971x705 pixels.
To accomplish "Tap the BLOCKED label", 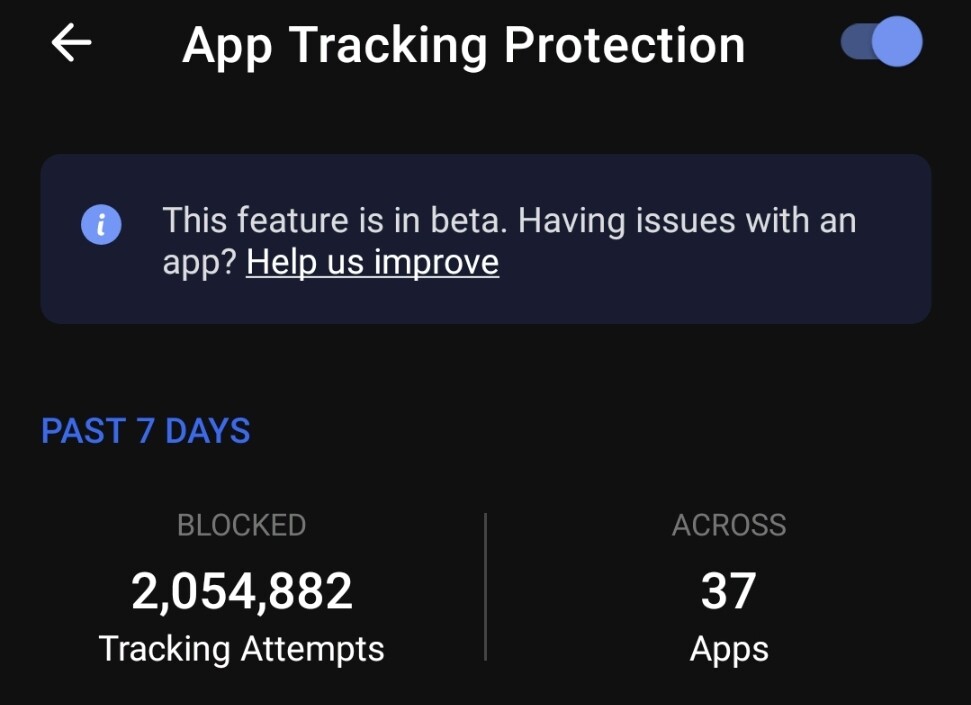I will click(241, 525).
